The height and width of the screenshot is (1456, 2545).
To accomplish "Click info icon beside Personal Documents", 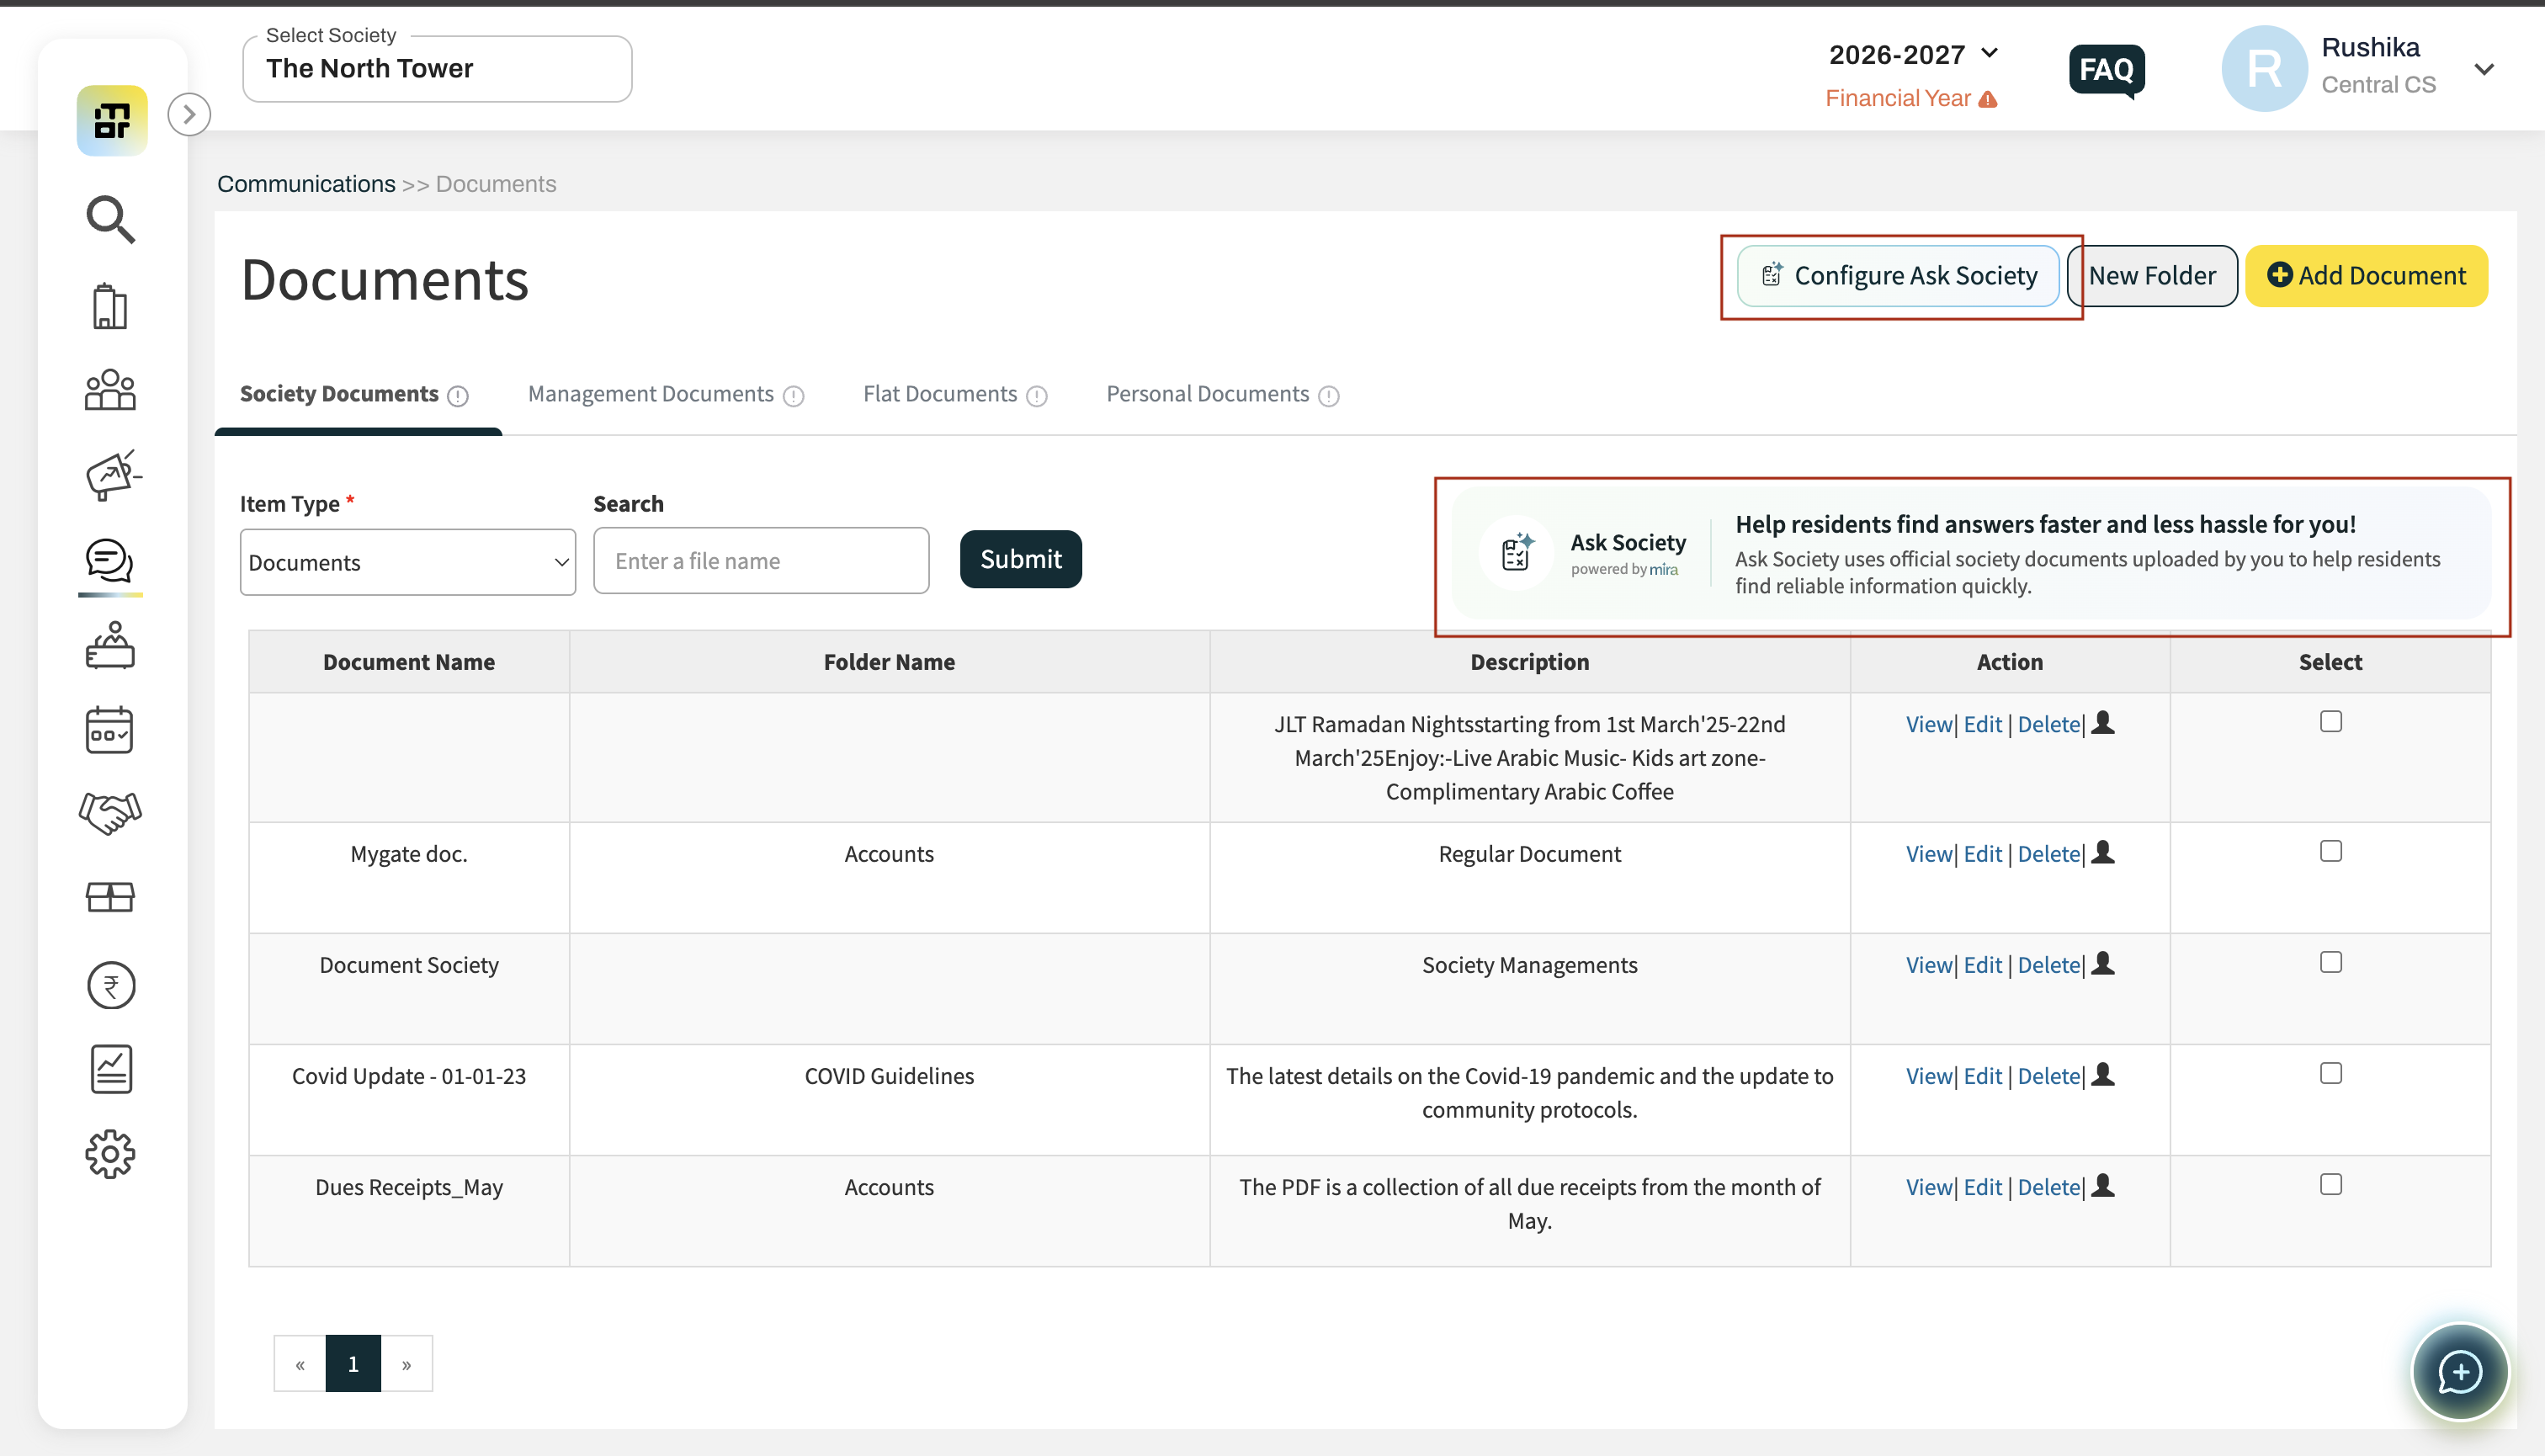I will [1329, 396].
